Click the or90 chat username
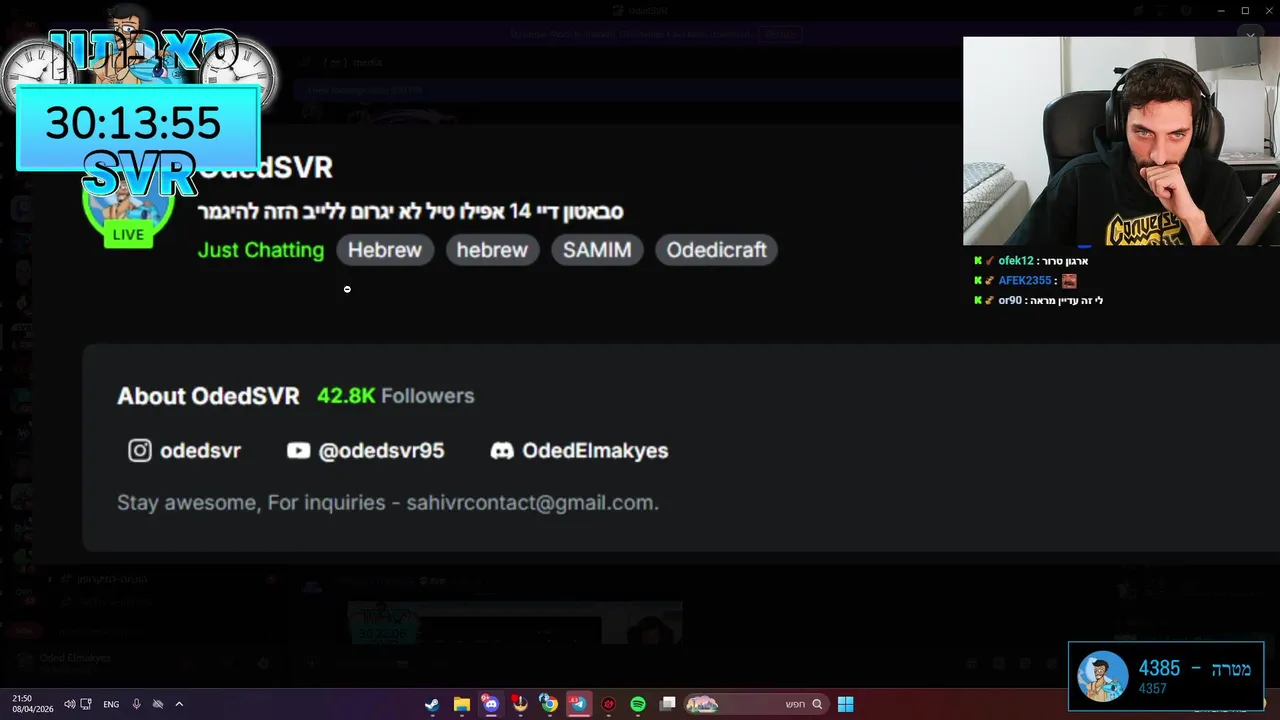 [x=1010, y=300]
